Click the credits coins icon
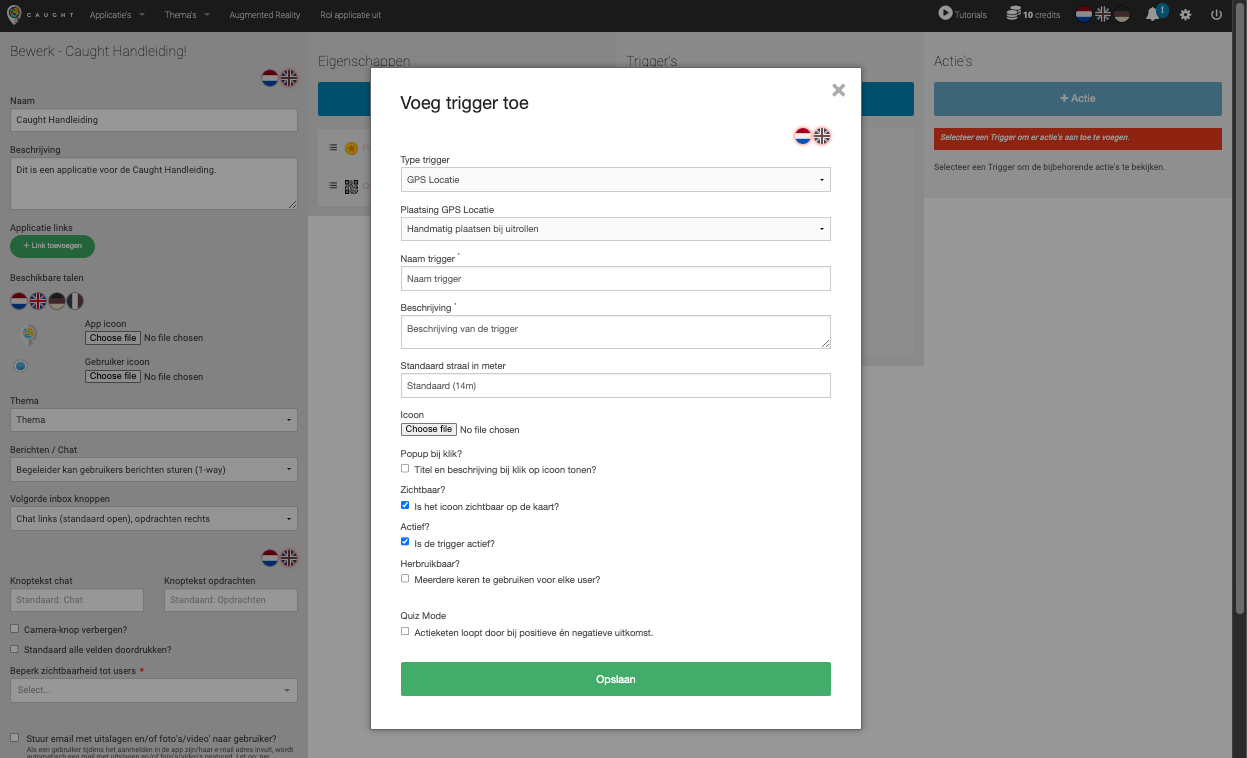This screenshot has width=1247, height=758. pos(1013,14)
